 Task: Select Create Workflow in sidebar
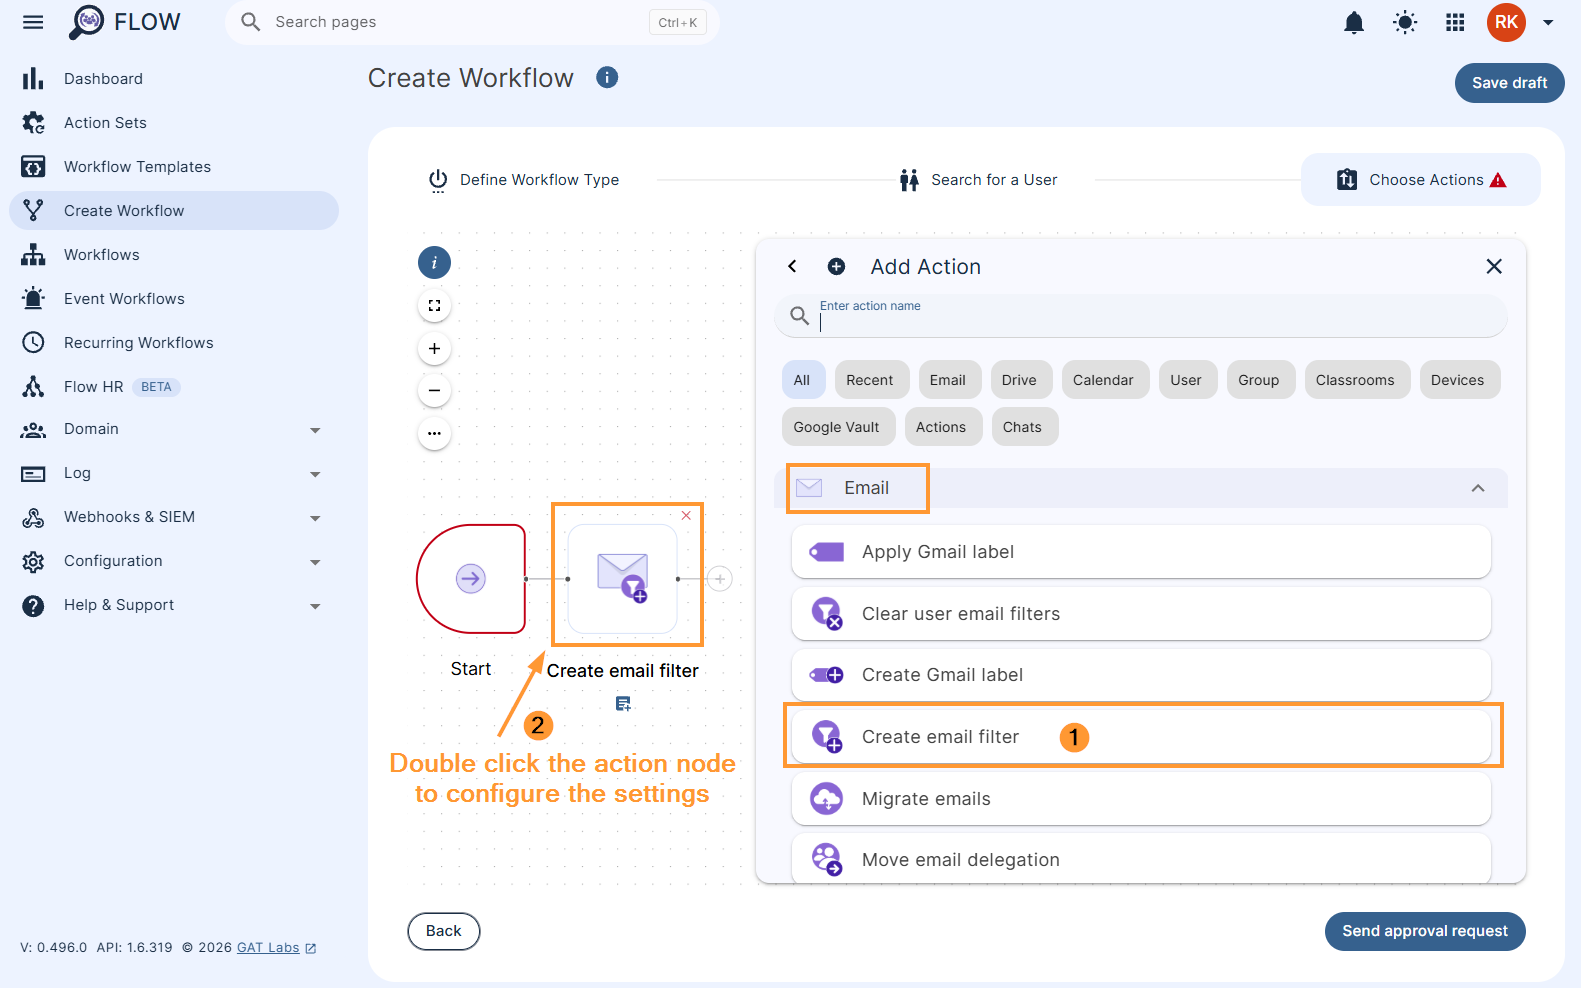174,211
